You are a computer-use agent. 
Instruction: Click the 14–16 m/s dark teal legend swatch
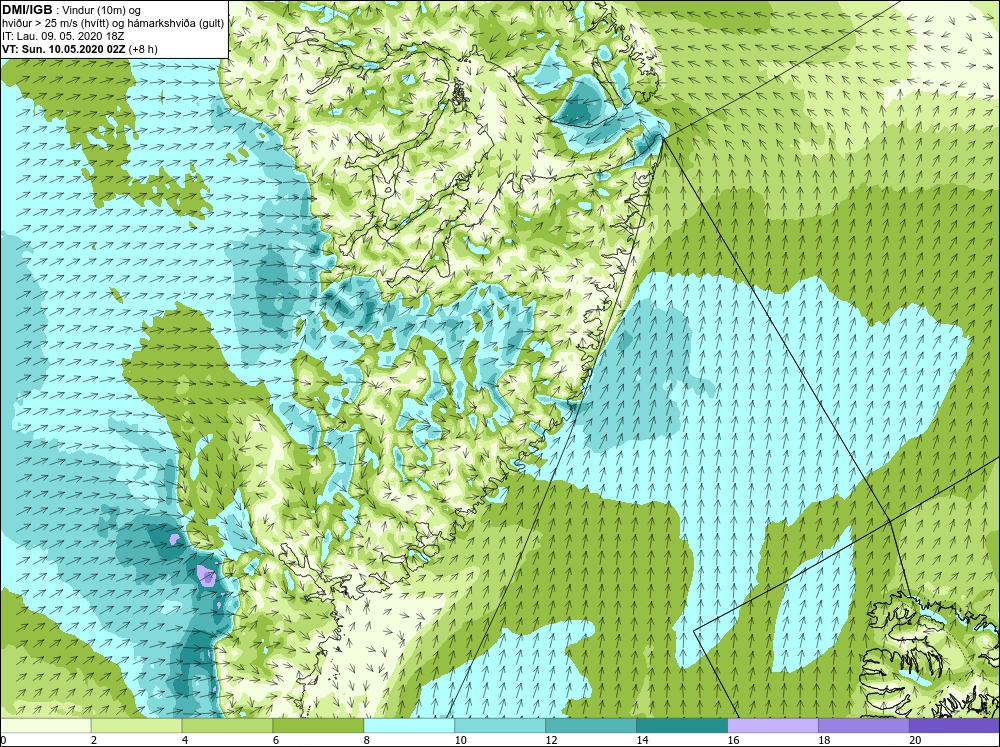tap(682, 725)
